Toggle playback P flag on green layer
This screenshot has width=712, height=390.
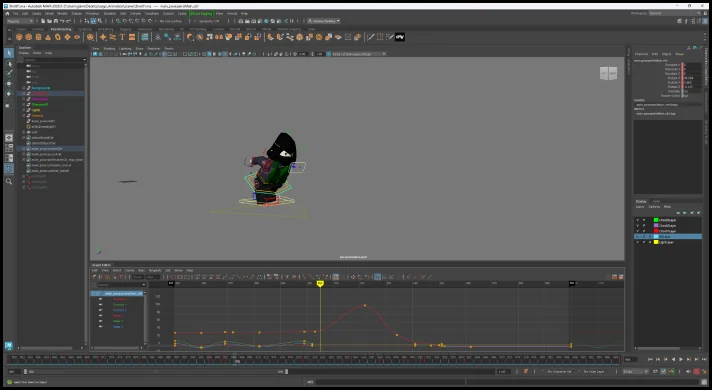(644, 220)
